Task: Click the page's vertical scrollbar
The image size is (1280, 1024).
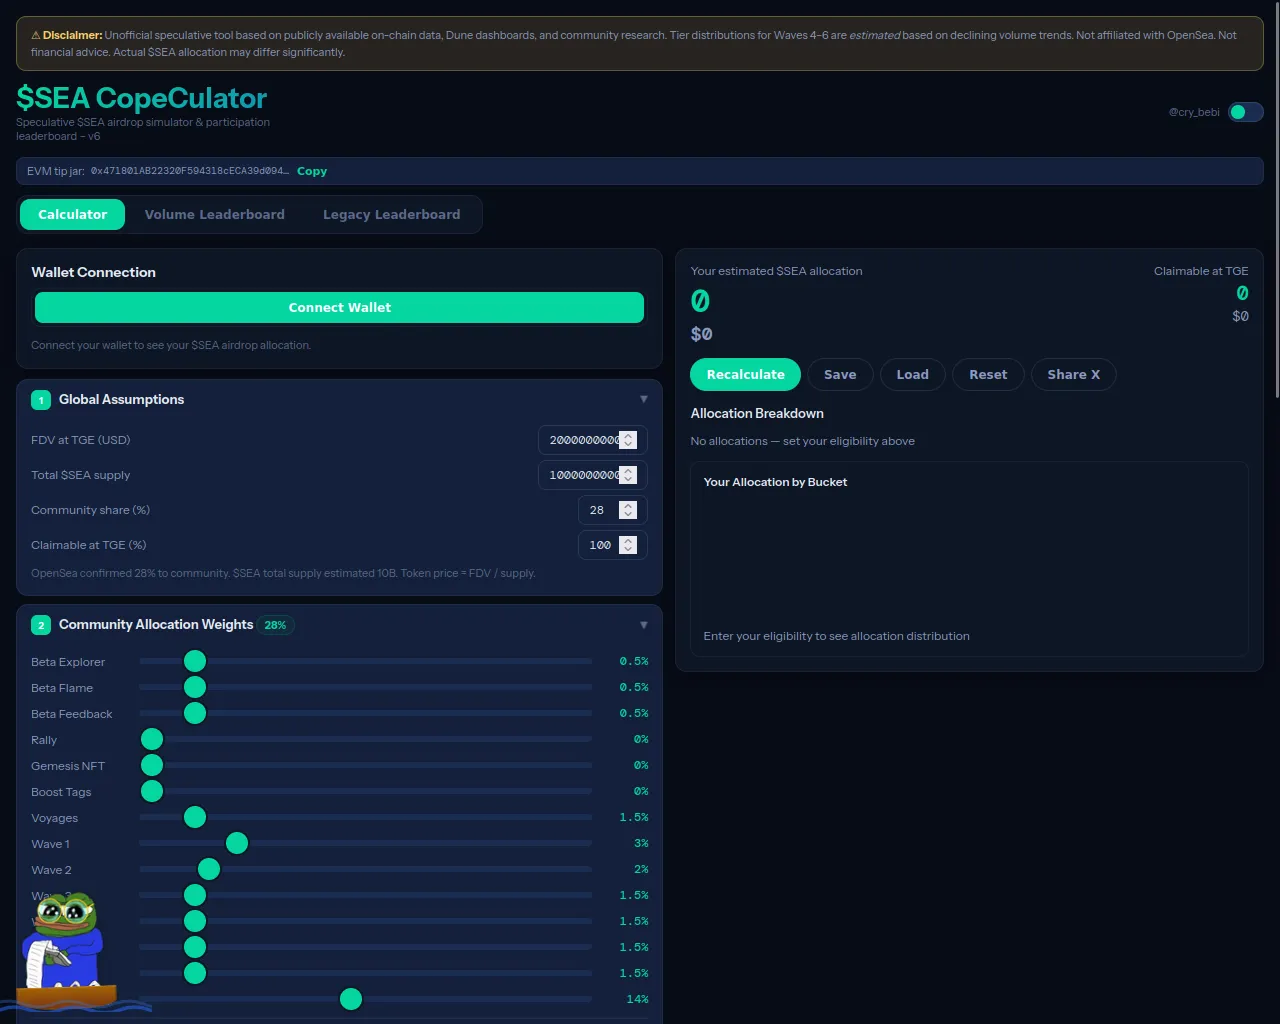Action: [x=1276, y=200]
